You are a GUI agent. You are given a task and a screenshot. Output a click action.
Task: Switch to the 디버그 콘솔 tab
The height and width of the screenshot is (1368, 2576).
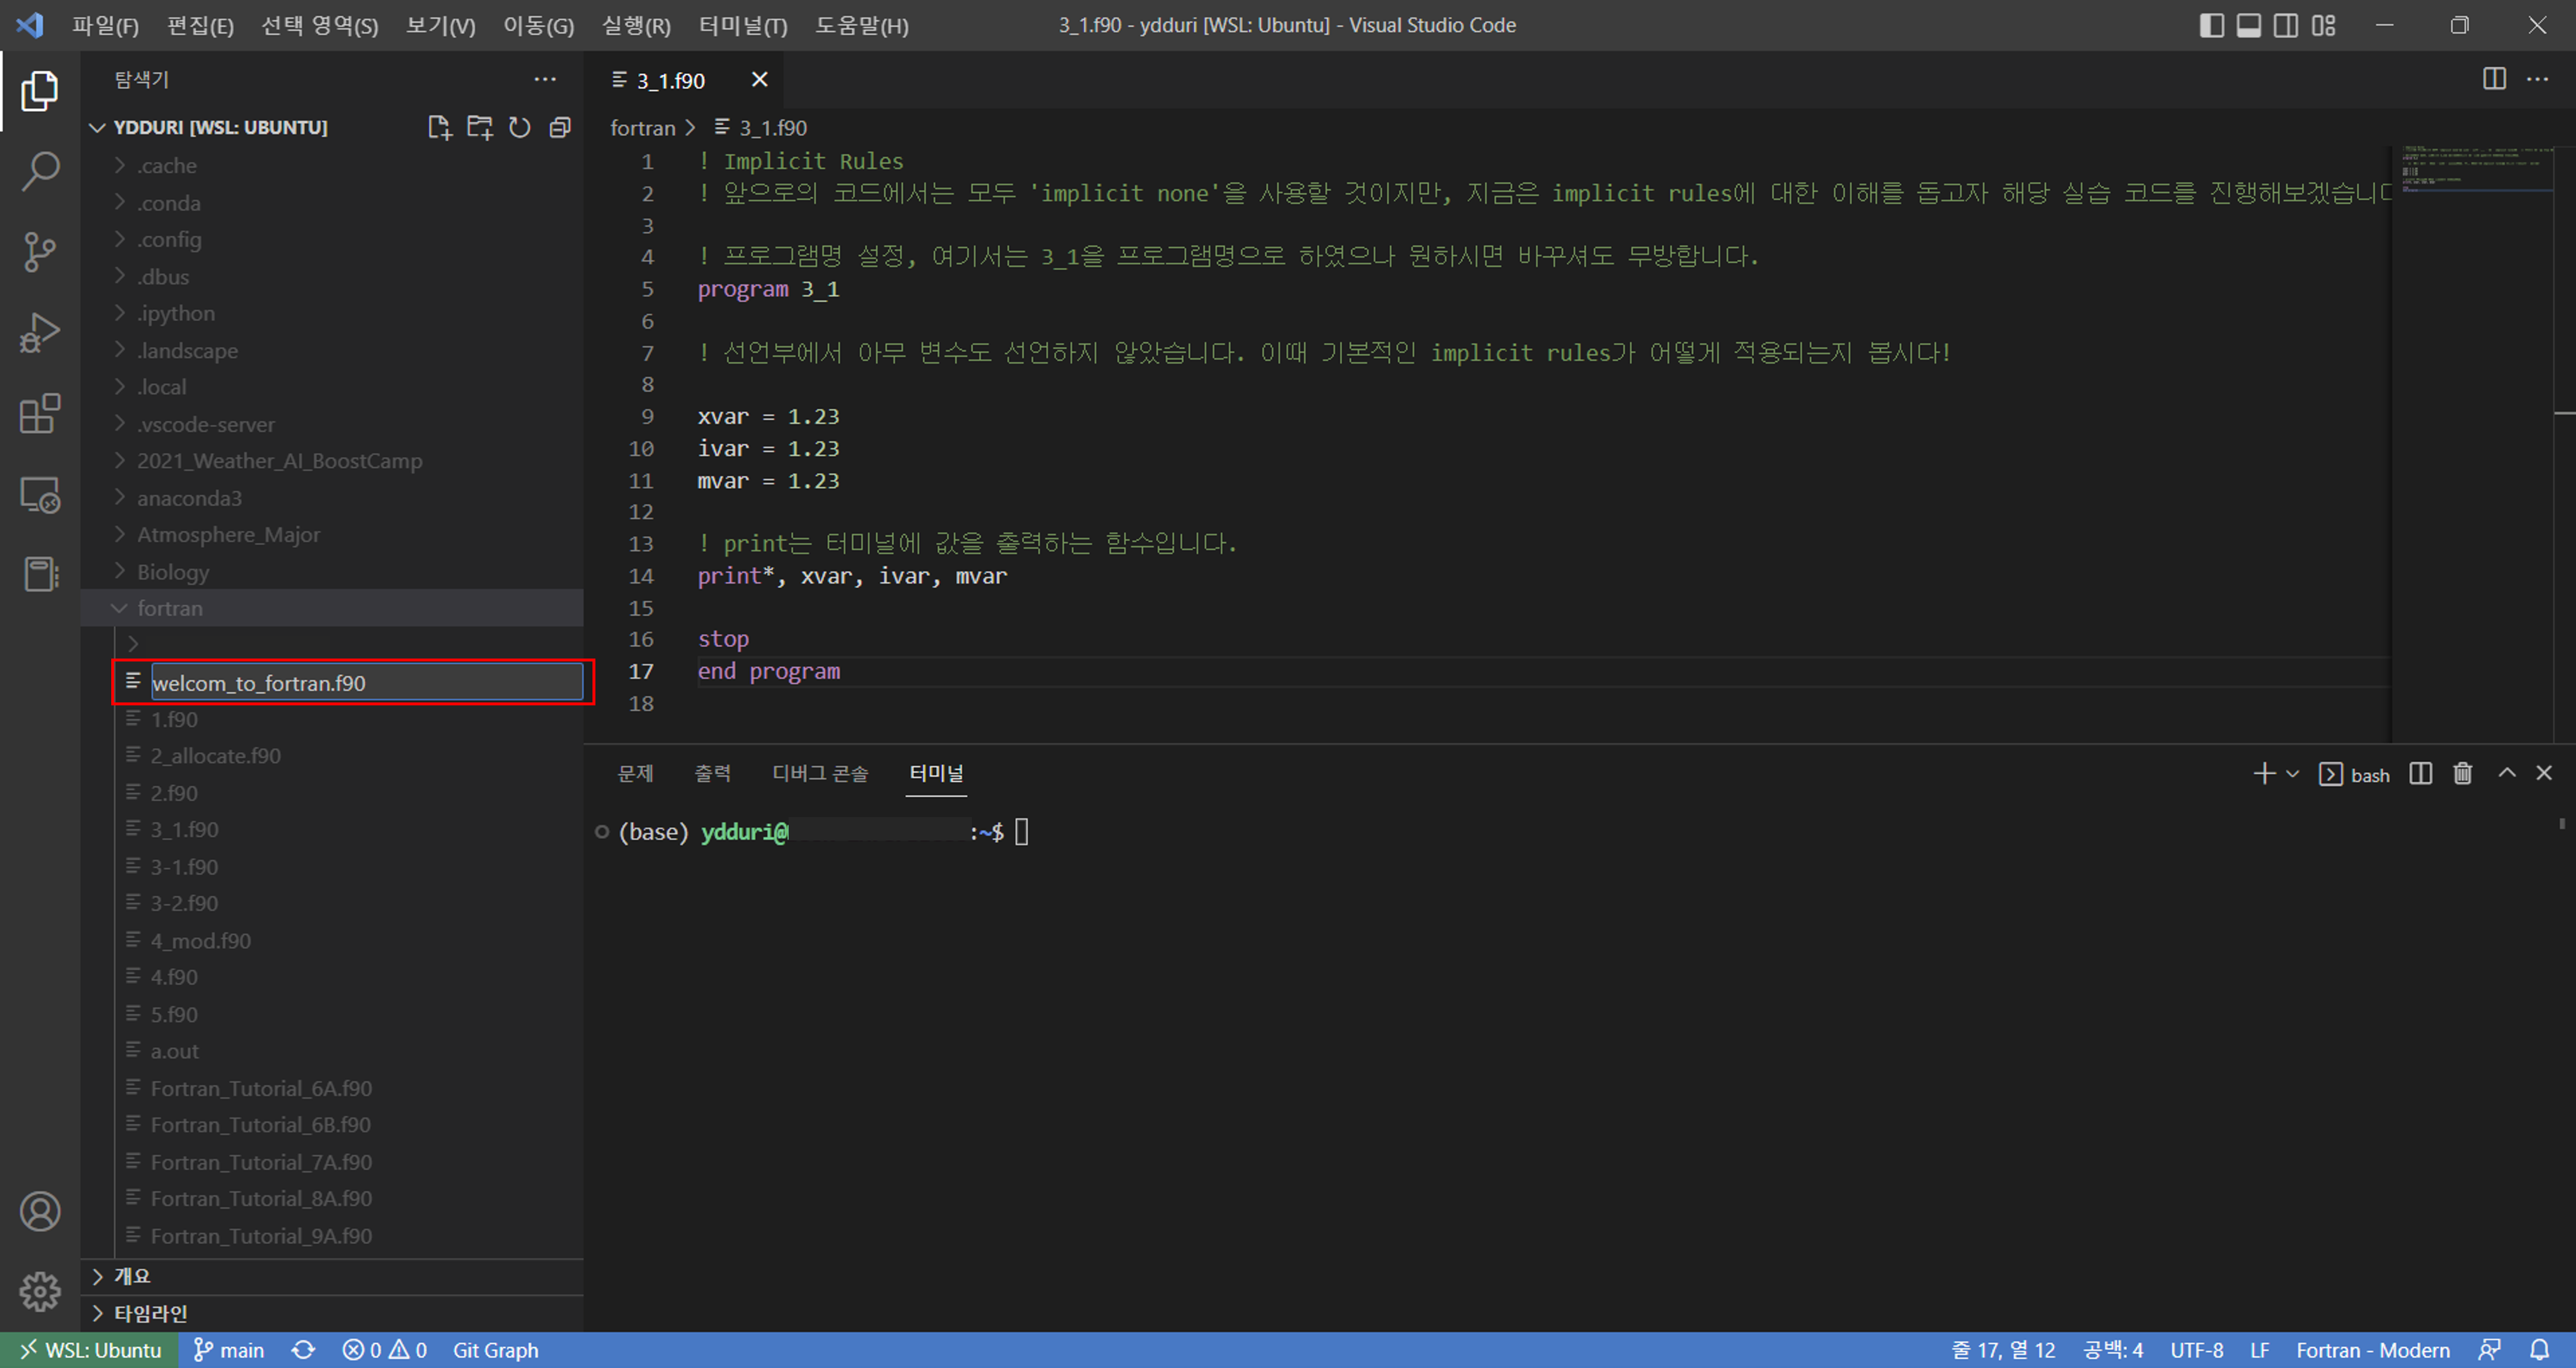819,774
